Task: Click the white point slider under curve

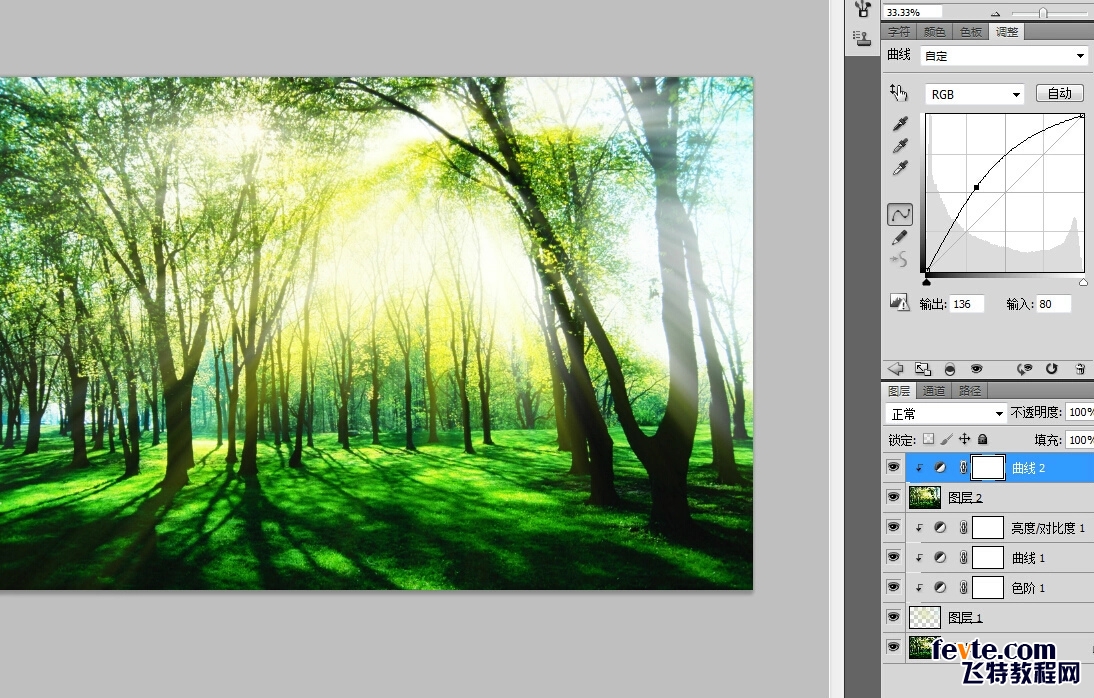Action: 1084,281
